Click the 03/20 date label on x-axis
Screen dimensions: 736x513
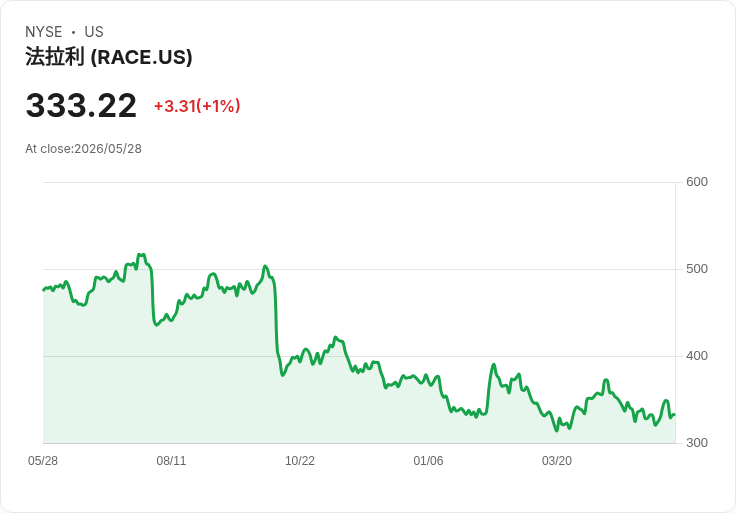click(x=557, y=460)
